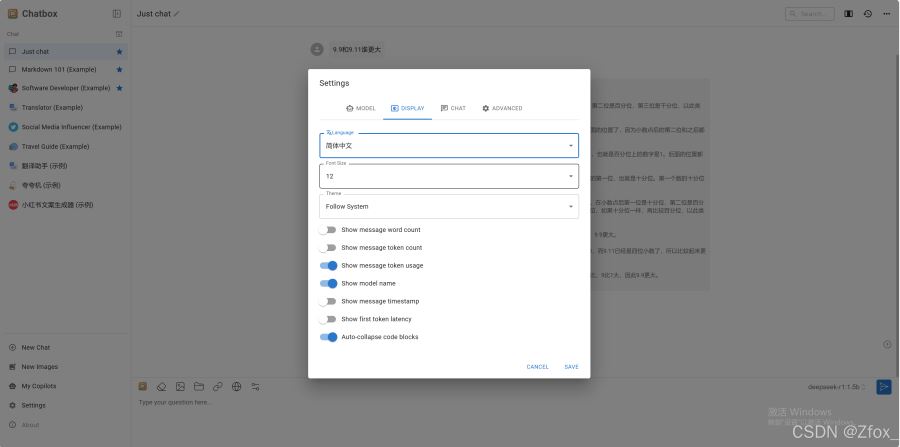Turn off Show model name

(x=328, y=283)
